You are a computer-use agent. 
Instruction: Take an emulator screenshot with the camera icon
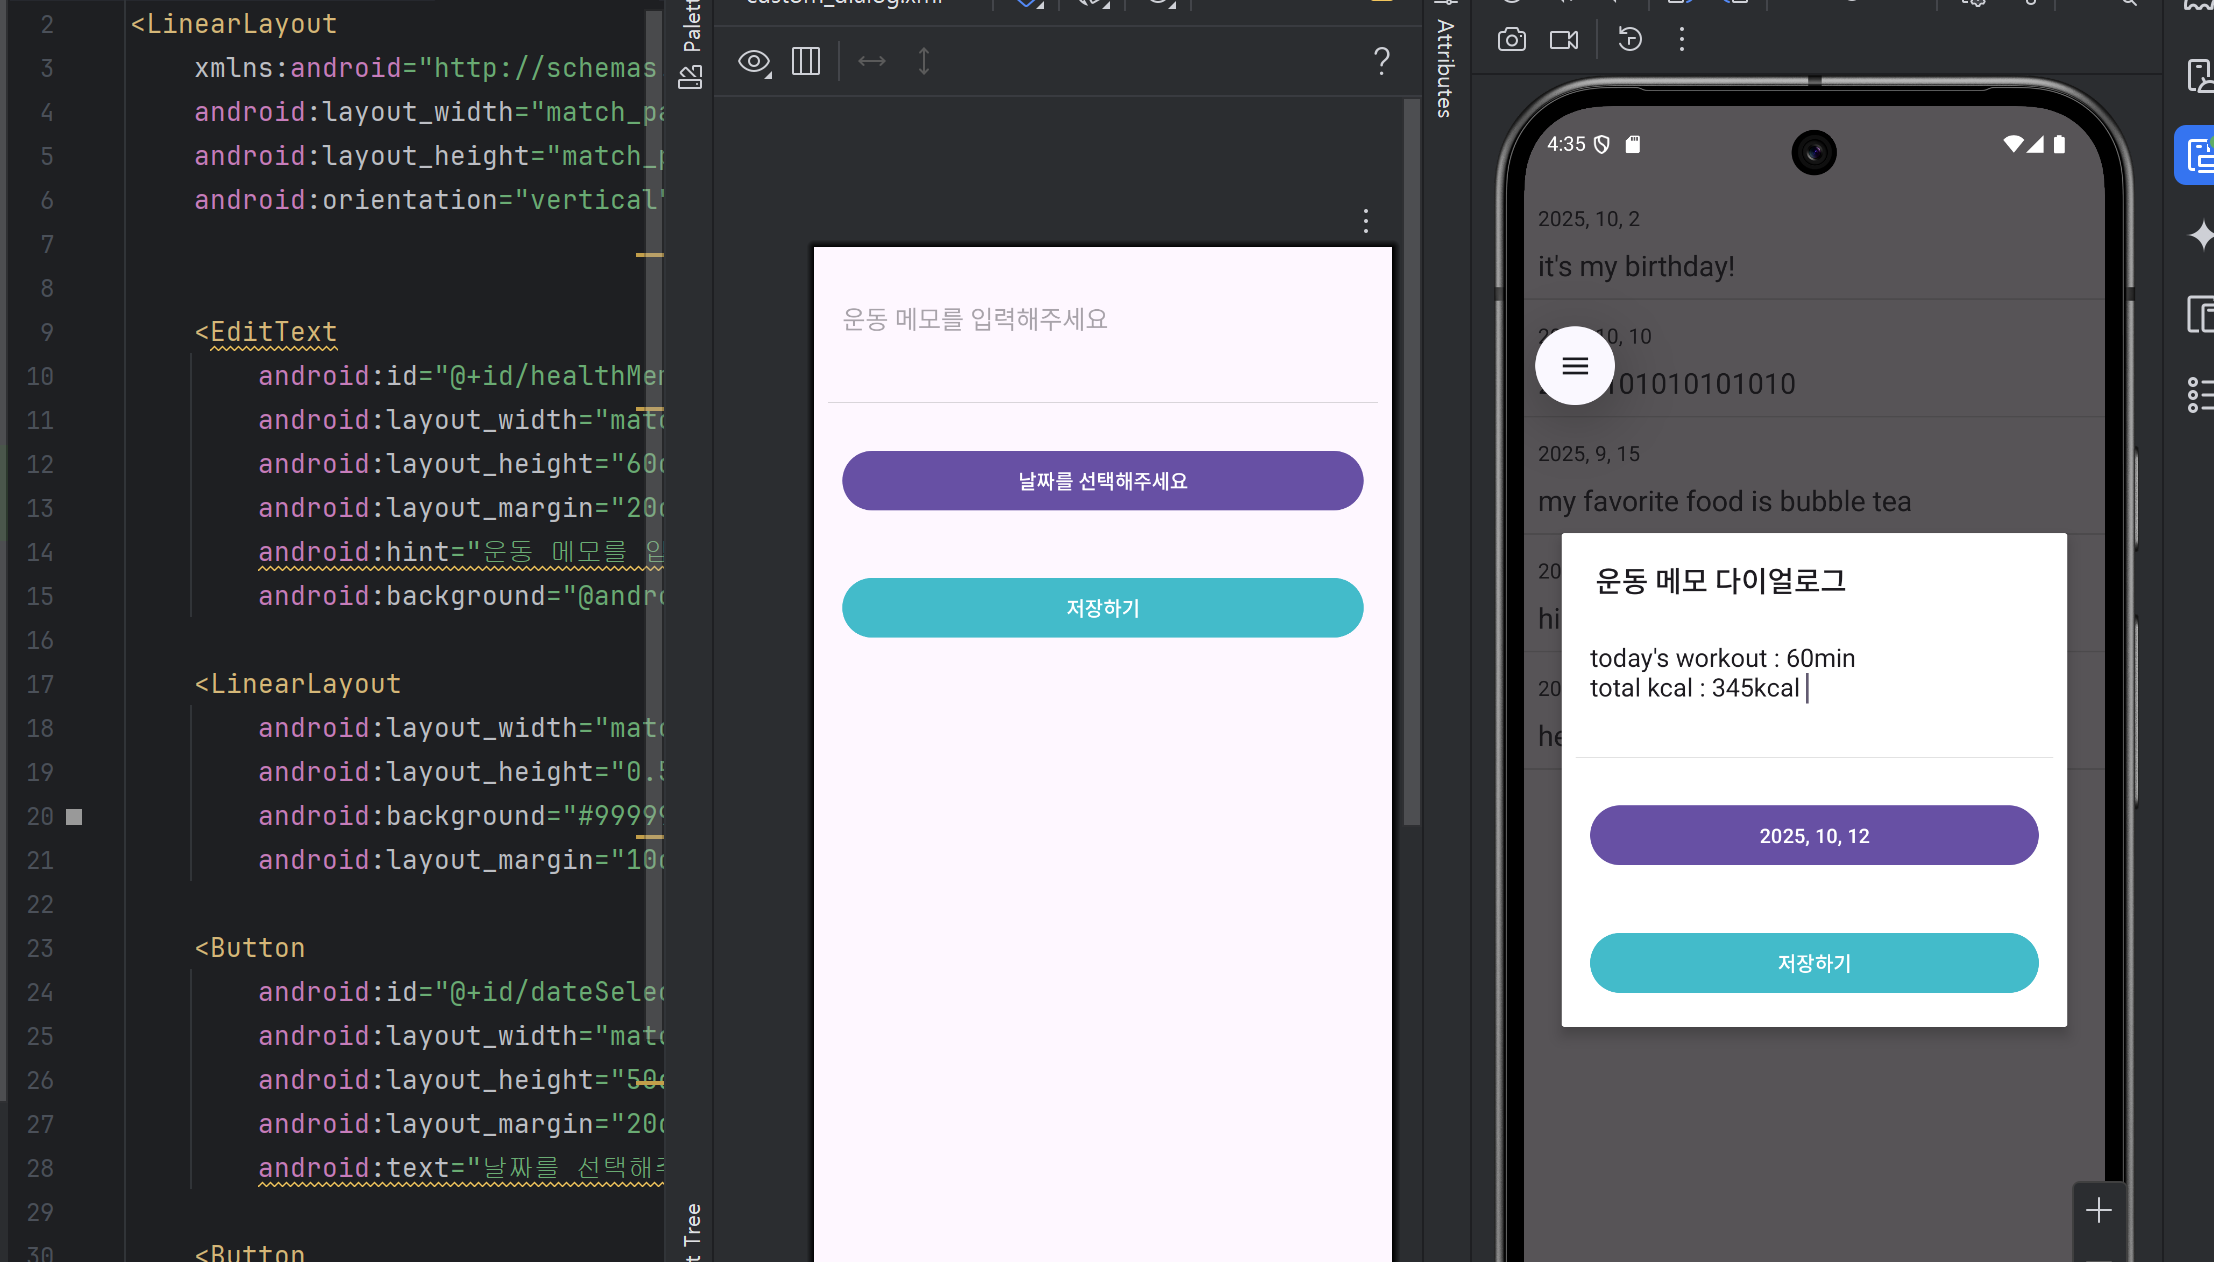(1511, 40)
